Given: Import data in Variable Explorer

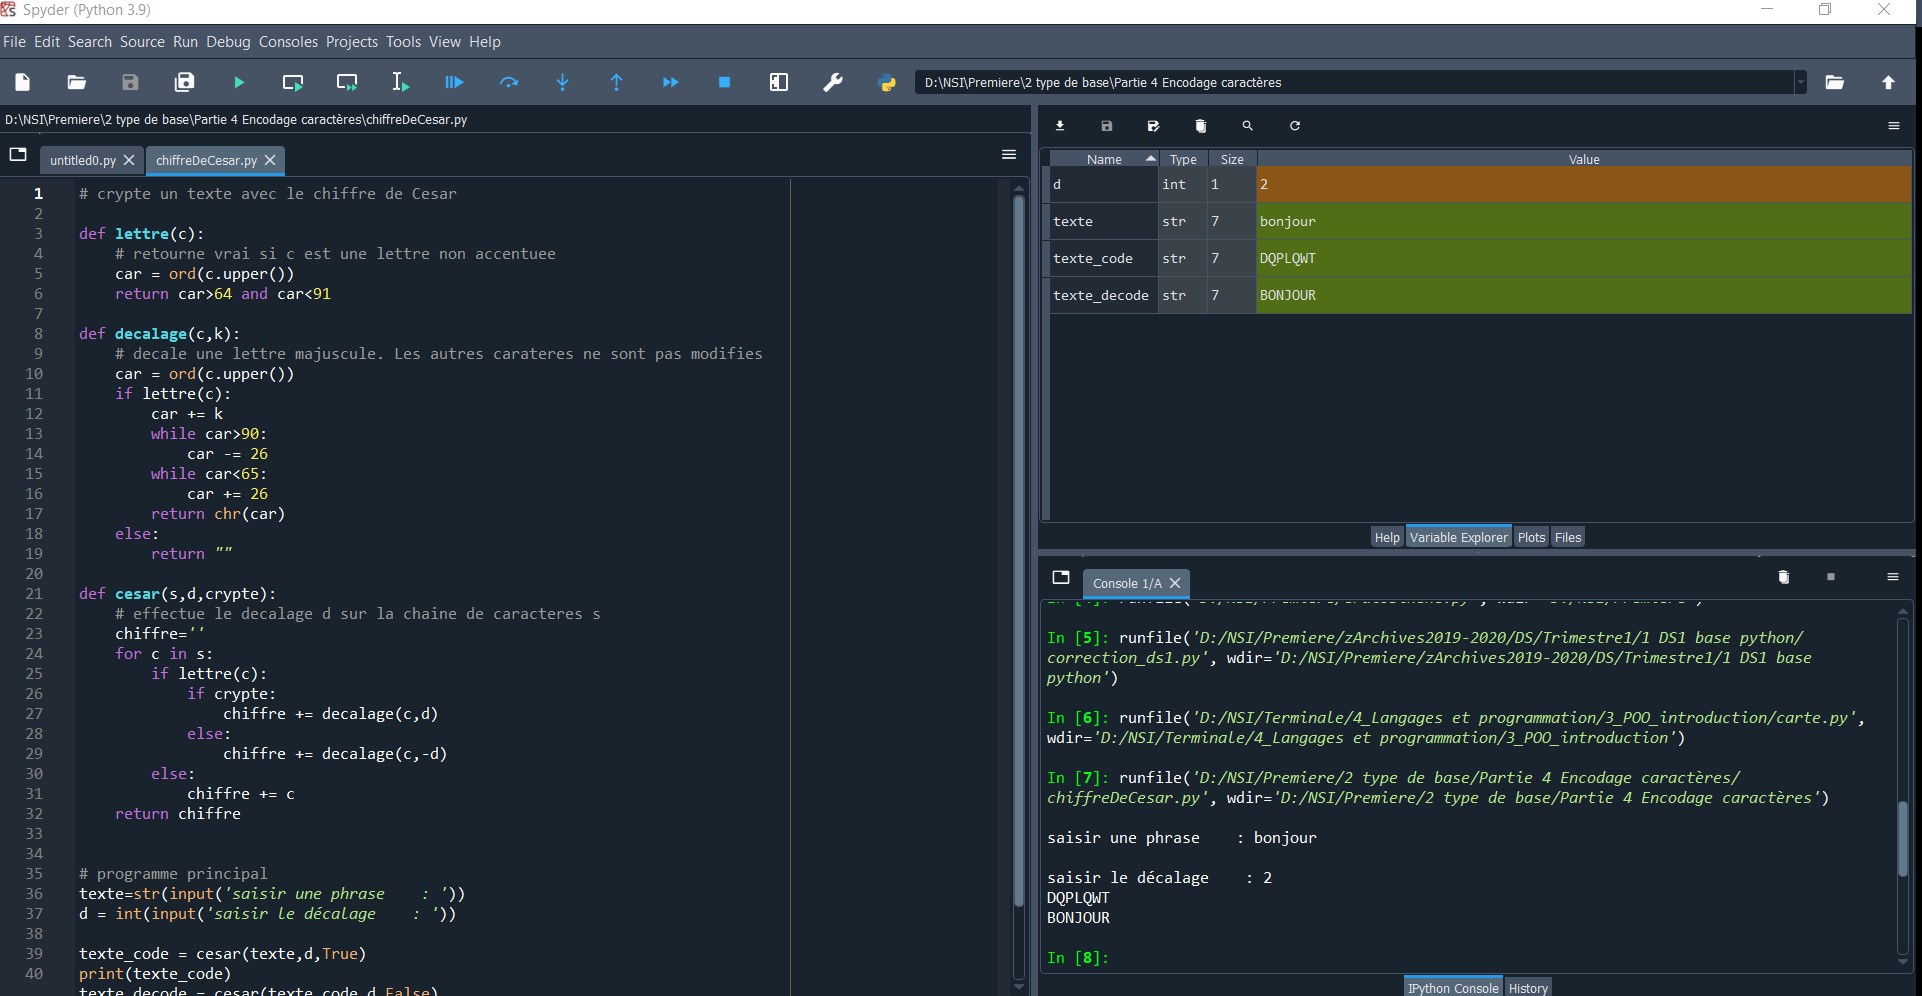Looking at the screenshot, I should pyautogui.click(x=1060, y=126).
